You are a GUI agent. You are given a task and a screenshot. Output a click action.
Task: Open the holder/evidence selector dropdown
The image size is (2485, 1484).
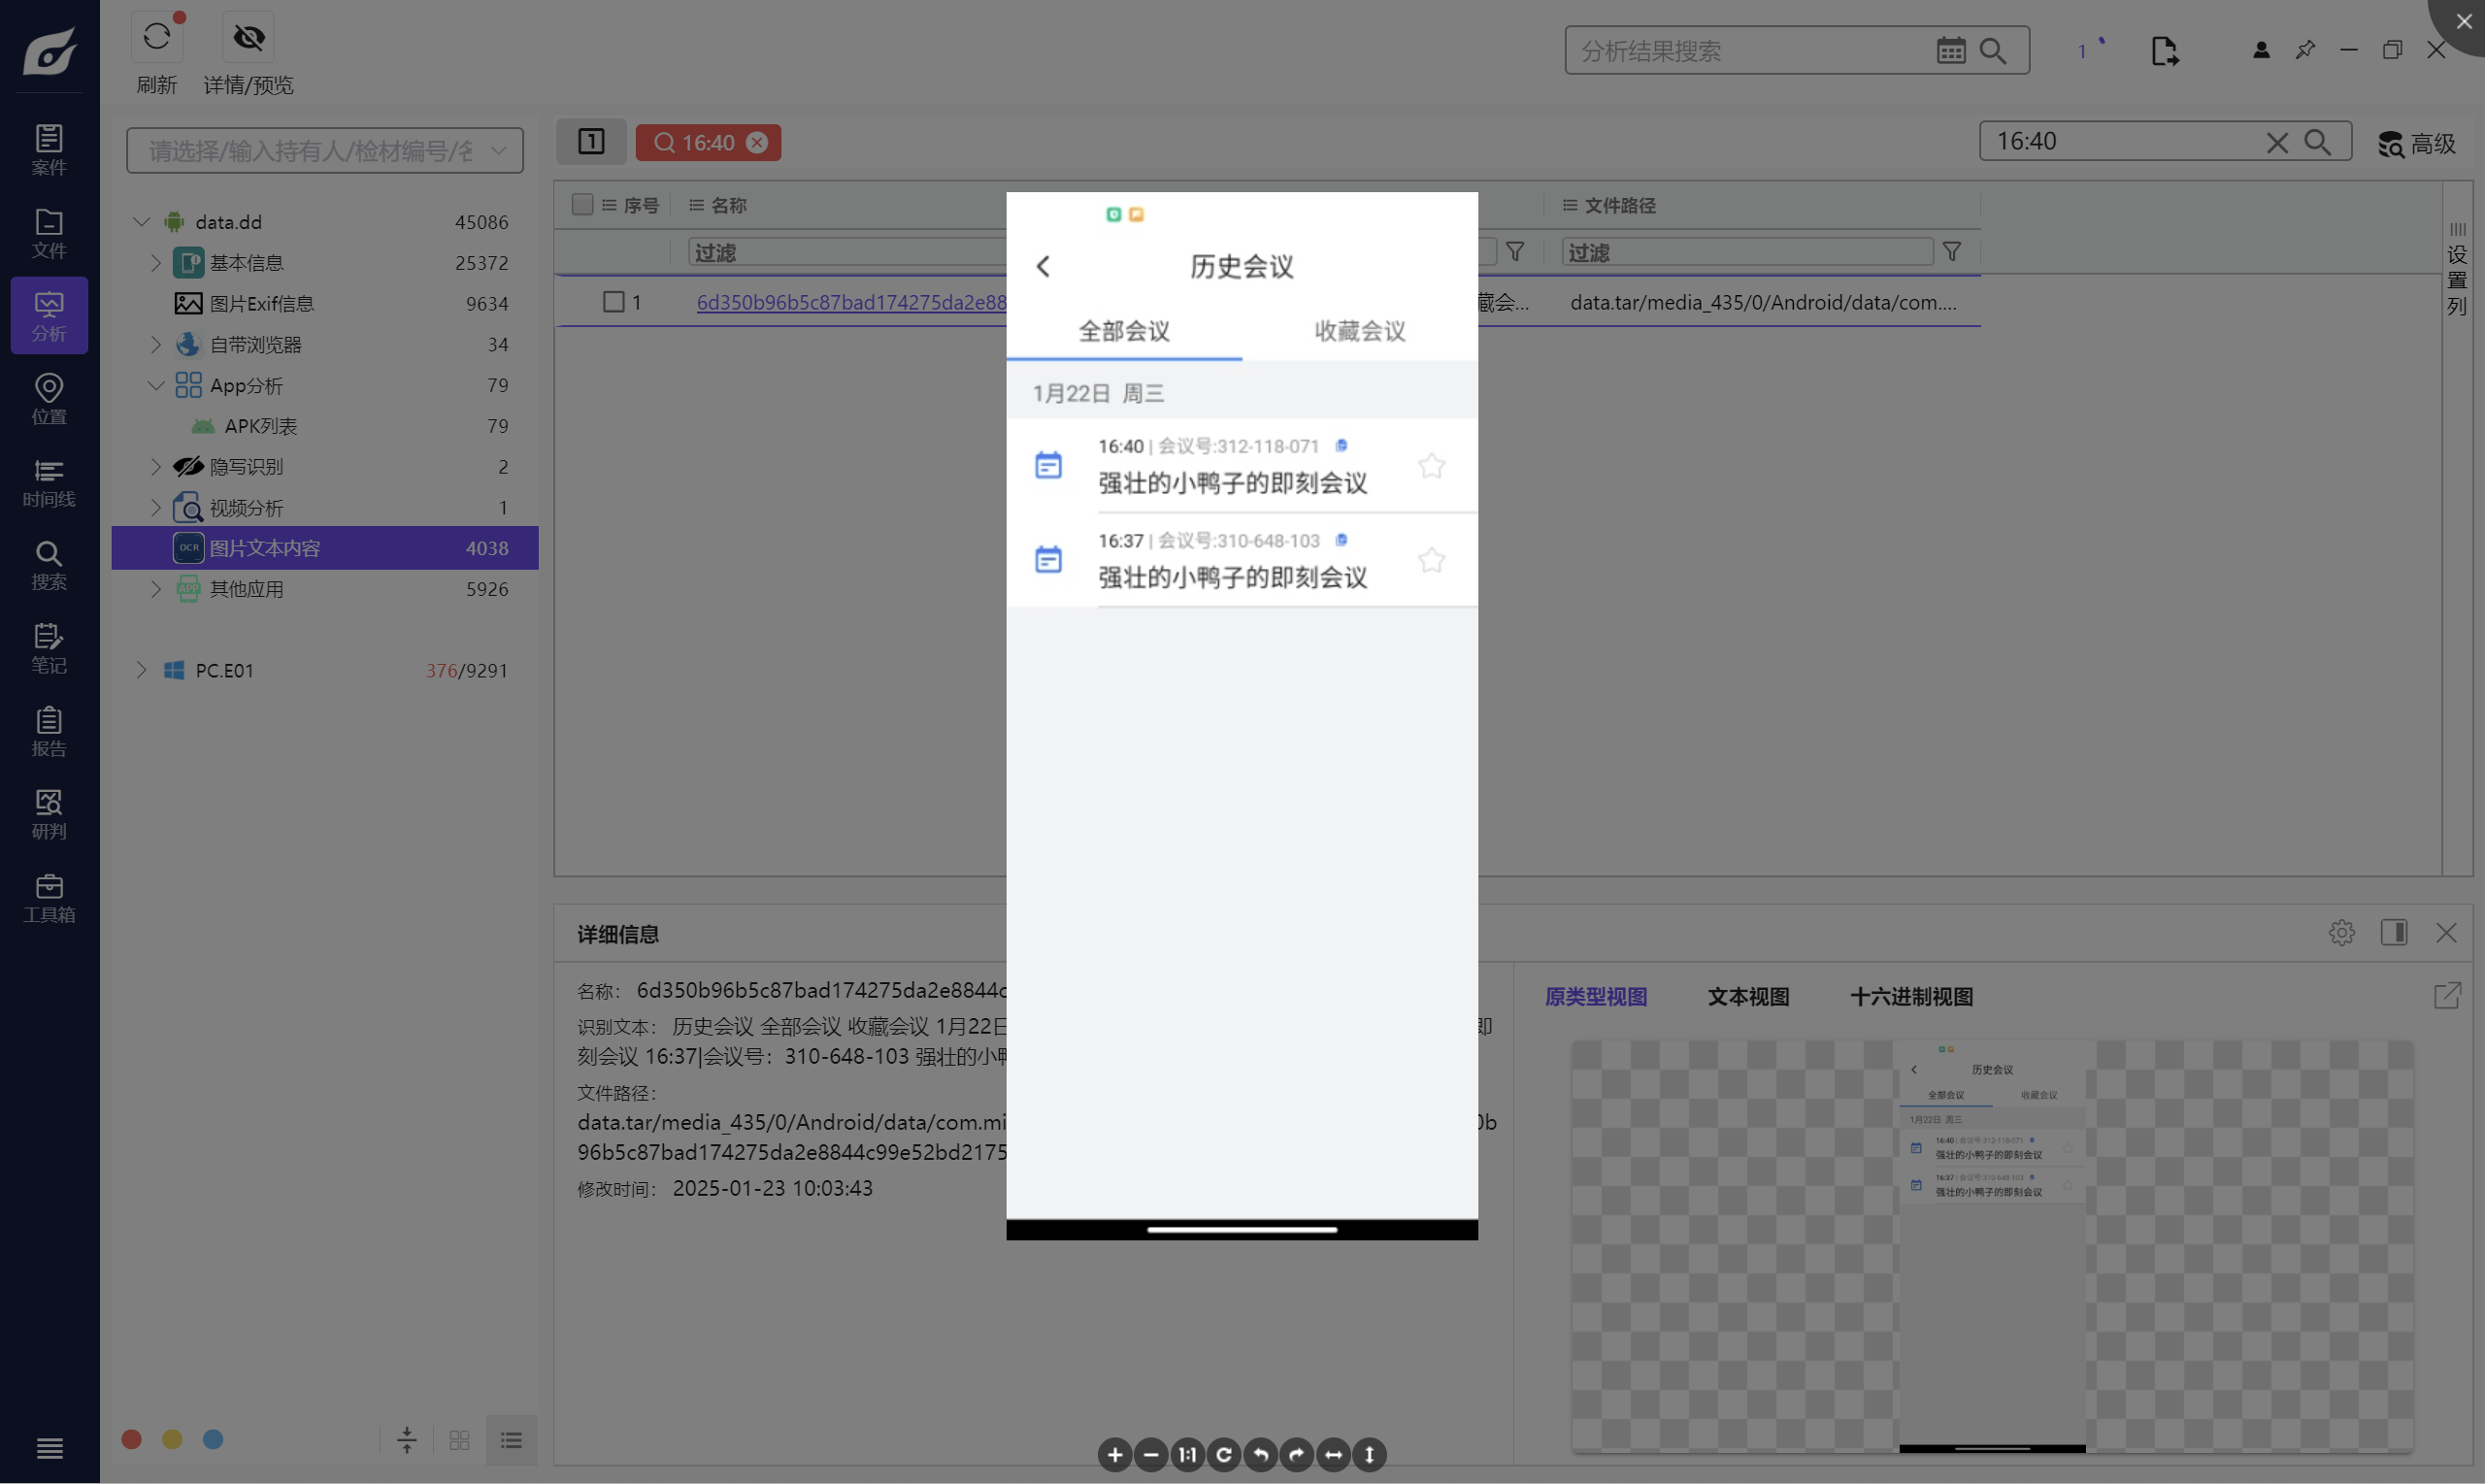325,150
